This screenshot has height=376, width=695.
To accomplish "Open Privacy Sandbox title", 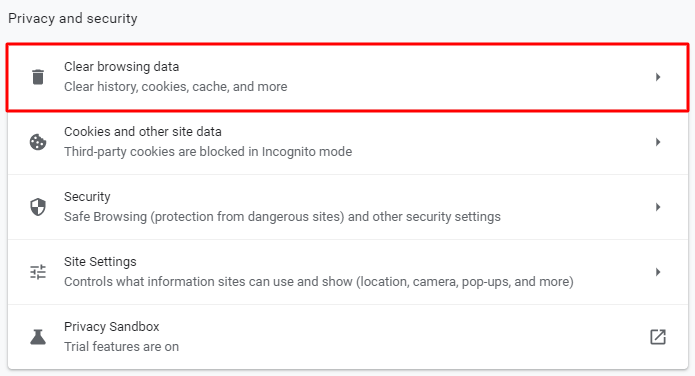I will [x=112, y=327].
